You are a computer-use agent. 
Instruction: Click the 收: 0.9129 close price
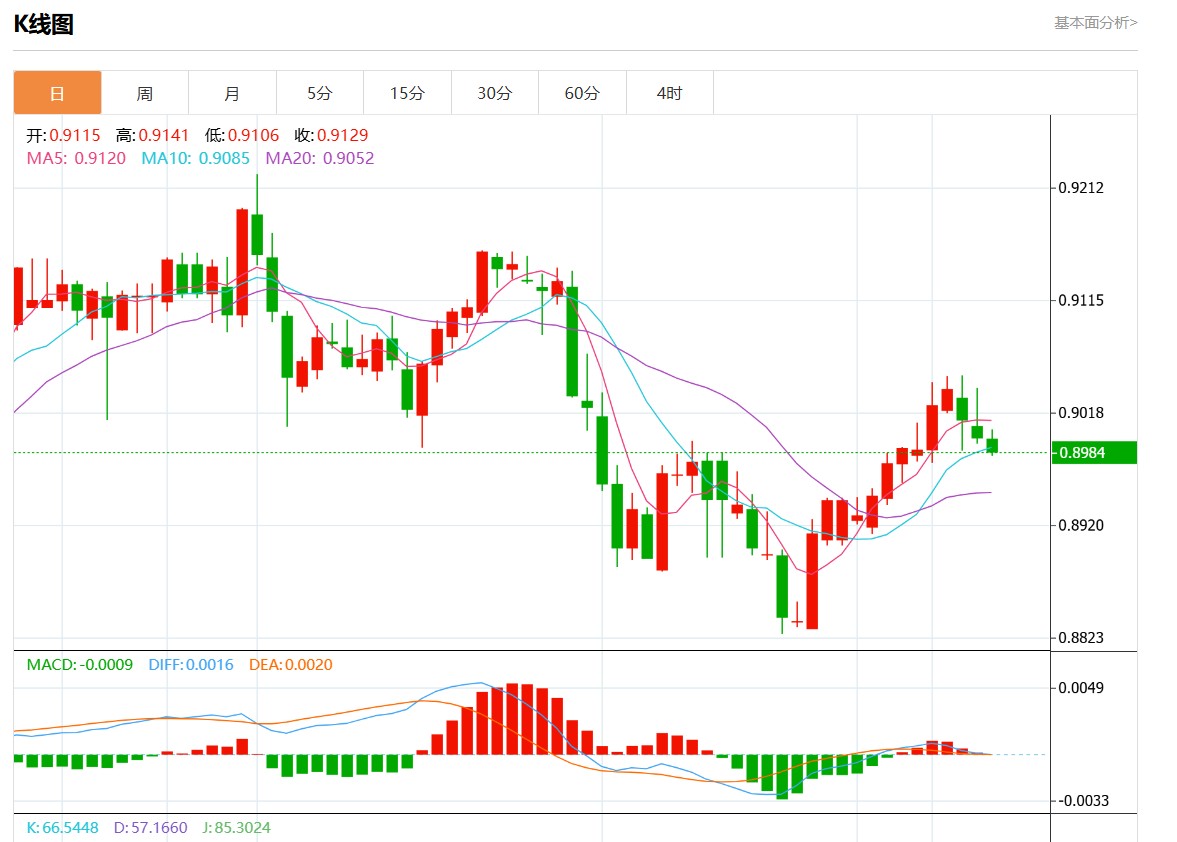(331, 136)
